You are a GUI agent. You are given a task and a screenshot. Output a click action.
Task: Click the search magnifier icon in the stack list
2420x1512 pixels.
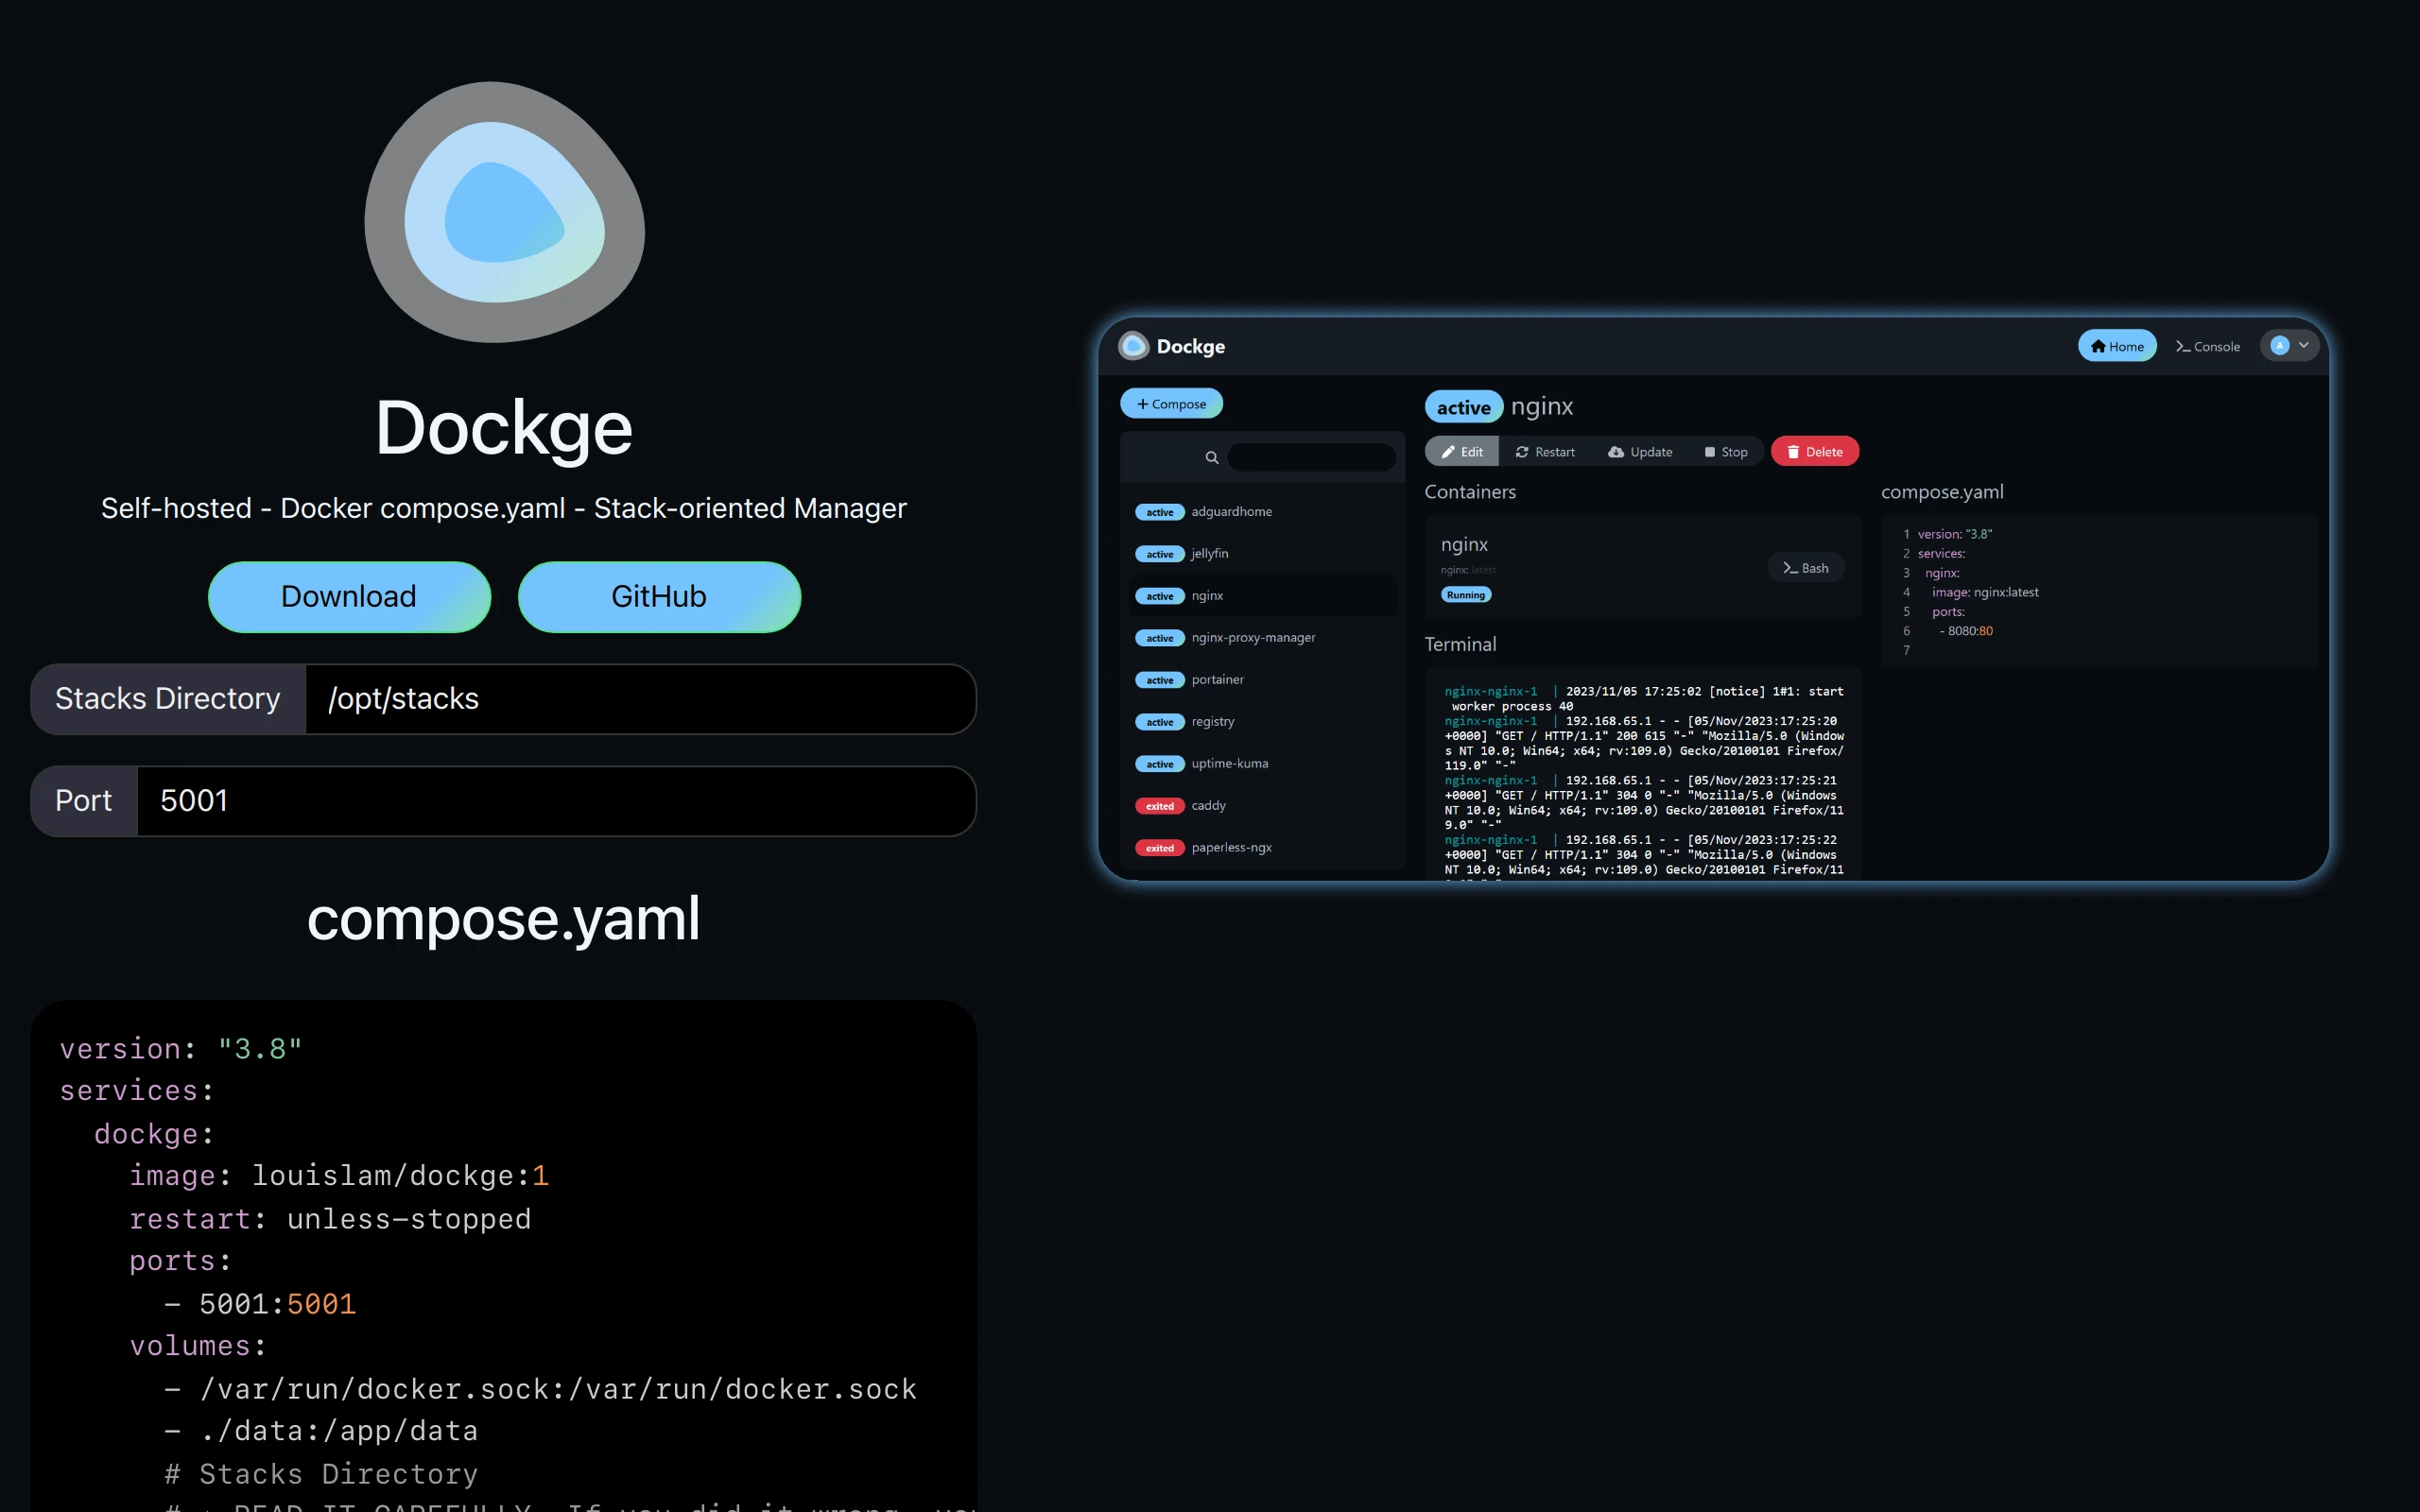[x=1211, y=457]
